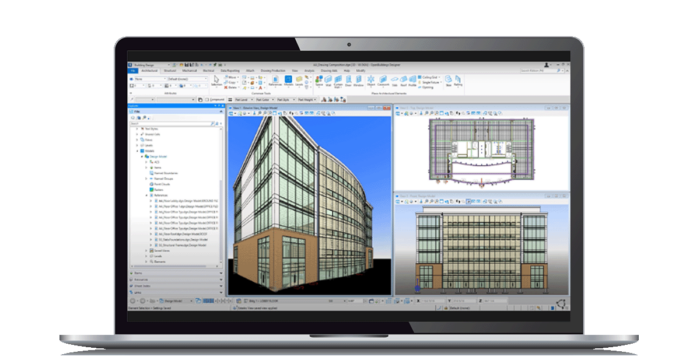This screenshot has width=700, height=360.
Task: Select the Slab tool
Action: tap(394, 81)
